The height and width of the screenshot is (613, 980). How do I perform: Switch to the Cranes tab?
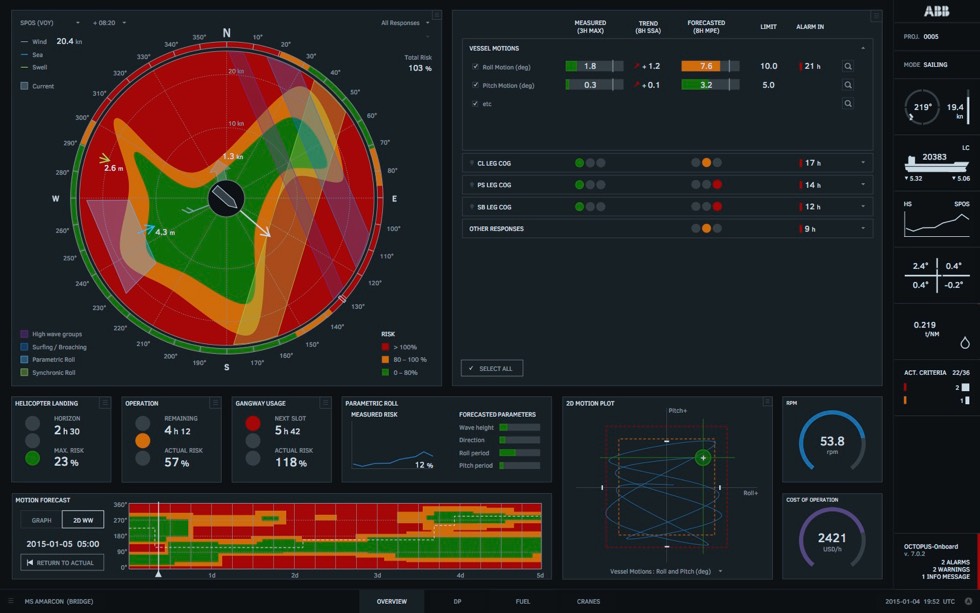pyautogui.click(x=588, y=601)
